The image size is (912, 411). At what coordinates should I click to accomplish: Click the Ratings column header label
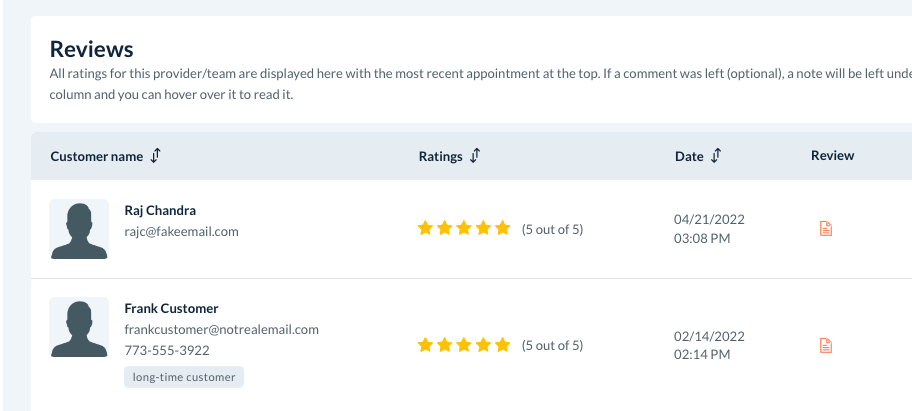coord(440,156)
